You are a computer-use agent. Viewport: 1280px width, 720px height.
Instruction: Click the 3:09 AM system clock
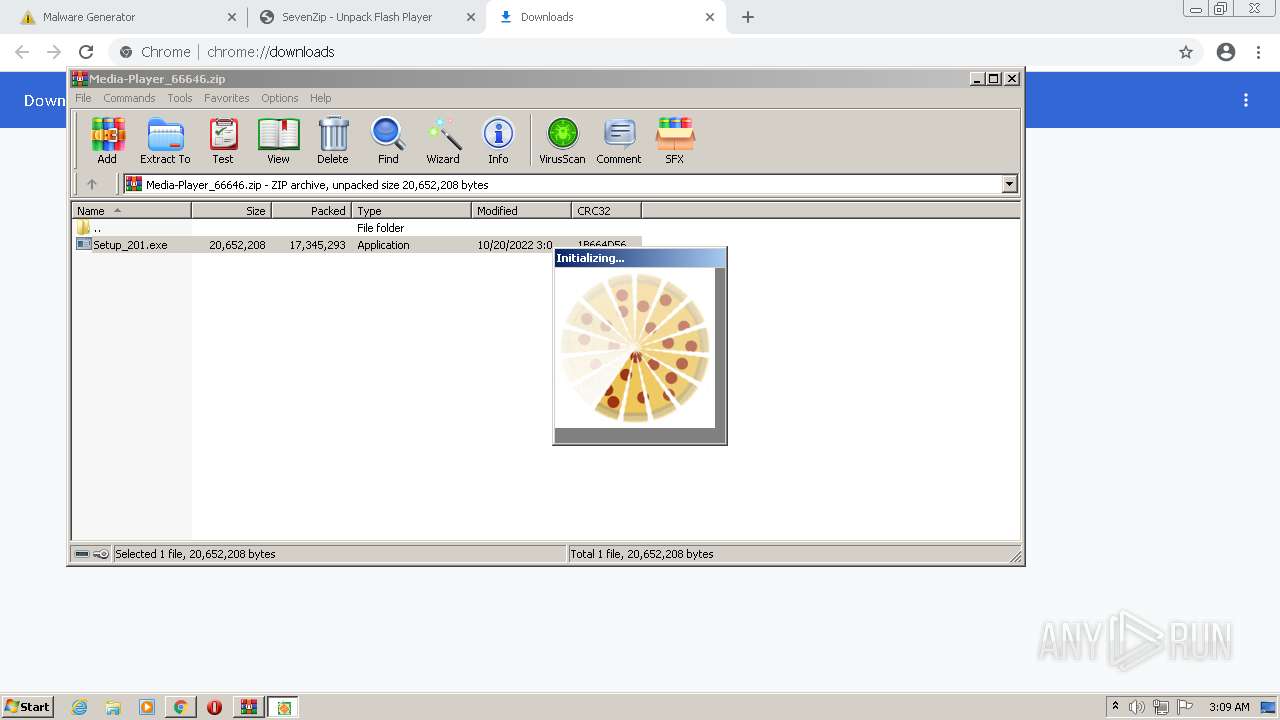pos(1229,707)
